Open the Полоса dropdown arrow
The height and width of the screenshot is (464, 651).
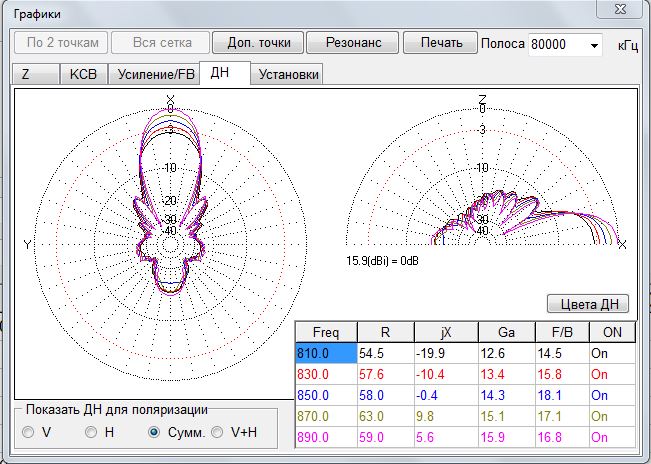point(595,45)
